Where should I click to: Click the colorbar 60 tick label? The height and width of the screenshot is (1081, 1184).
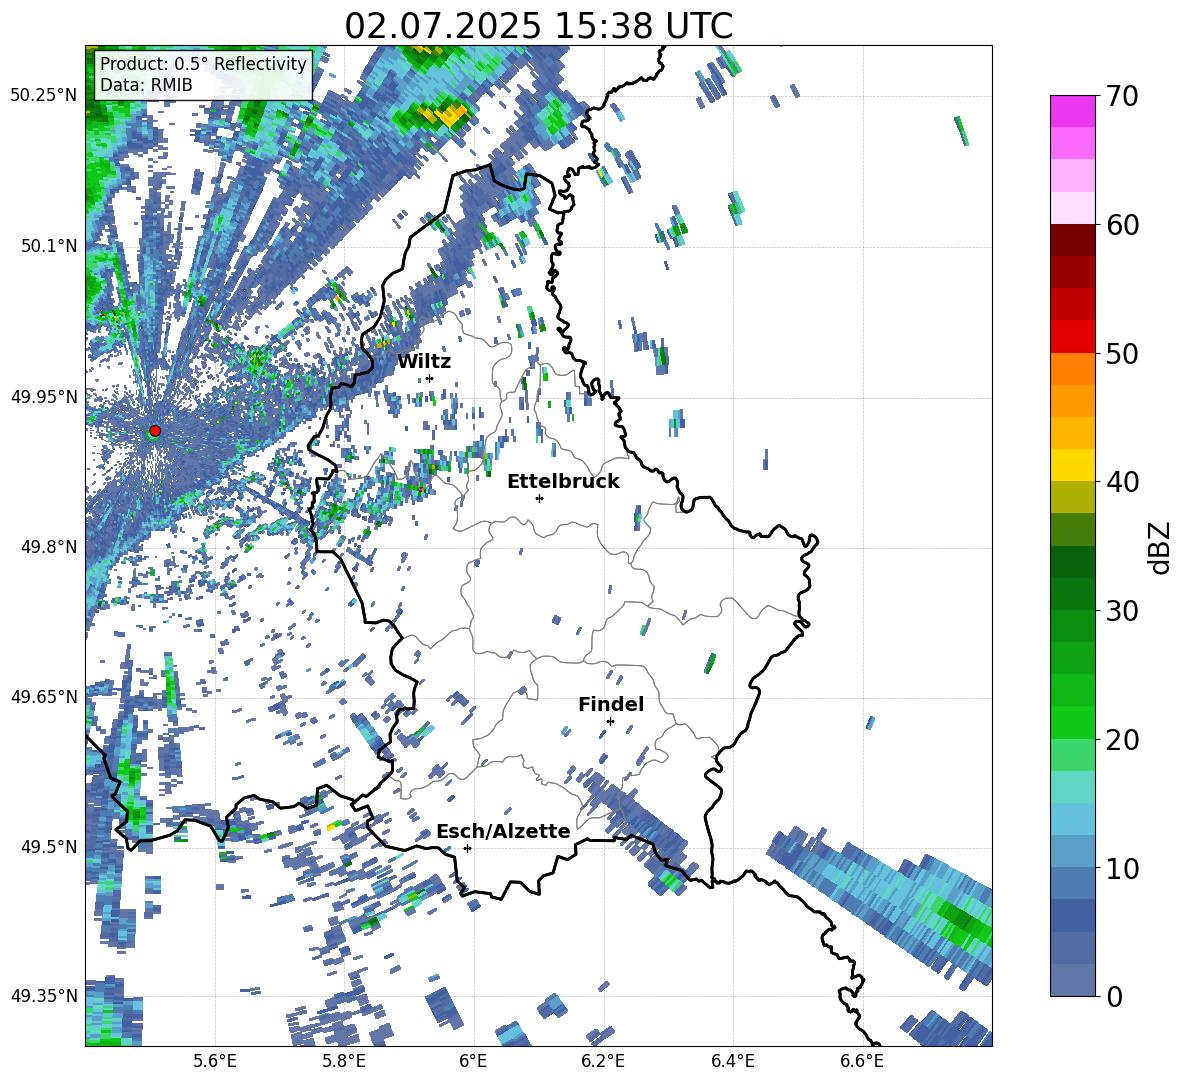(x=1122, y=225)
